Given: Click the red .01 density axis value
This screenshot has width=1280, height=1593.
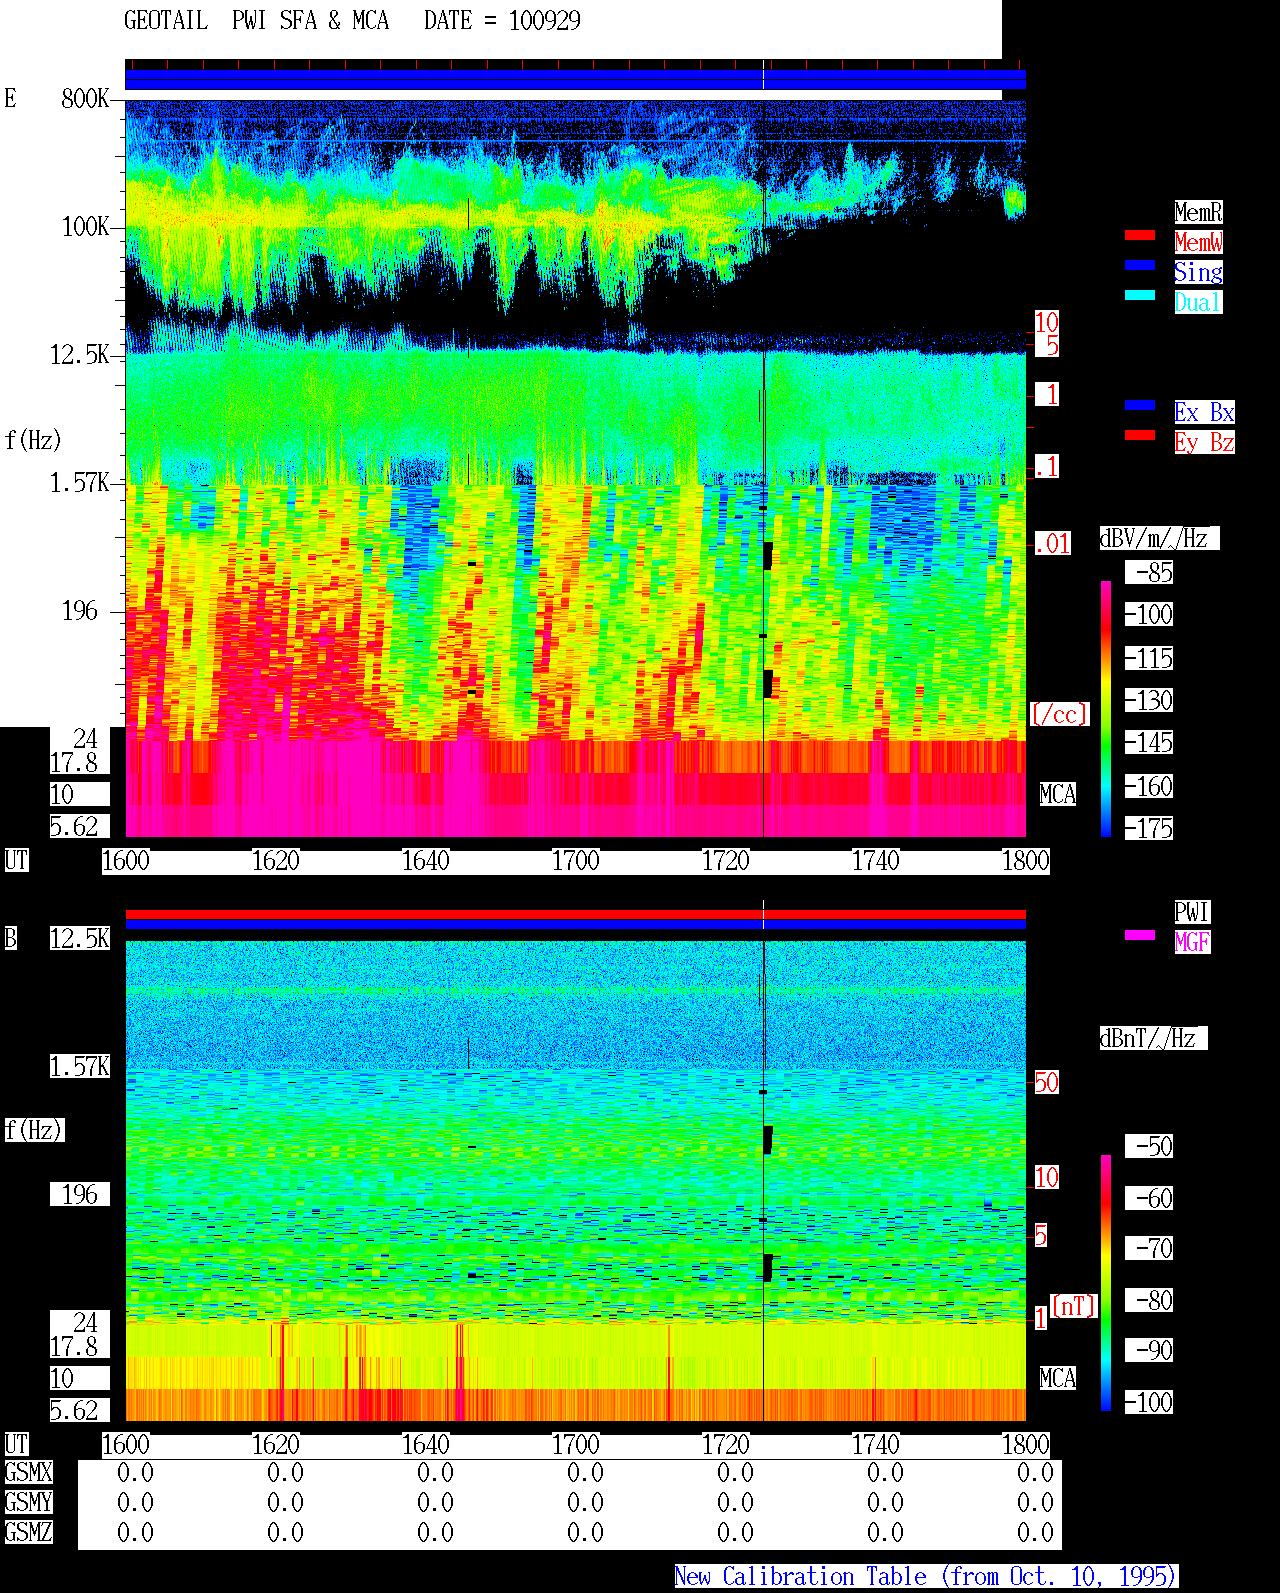Looking at the screenshot, I should [x=1052, y=544].
